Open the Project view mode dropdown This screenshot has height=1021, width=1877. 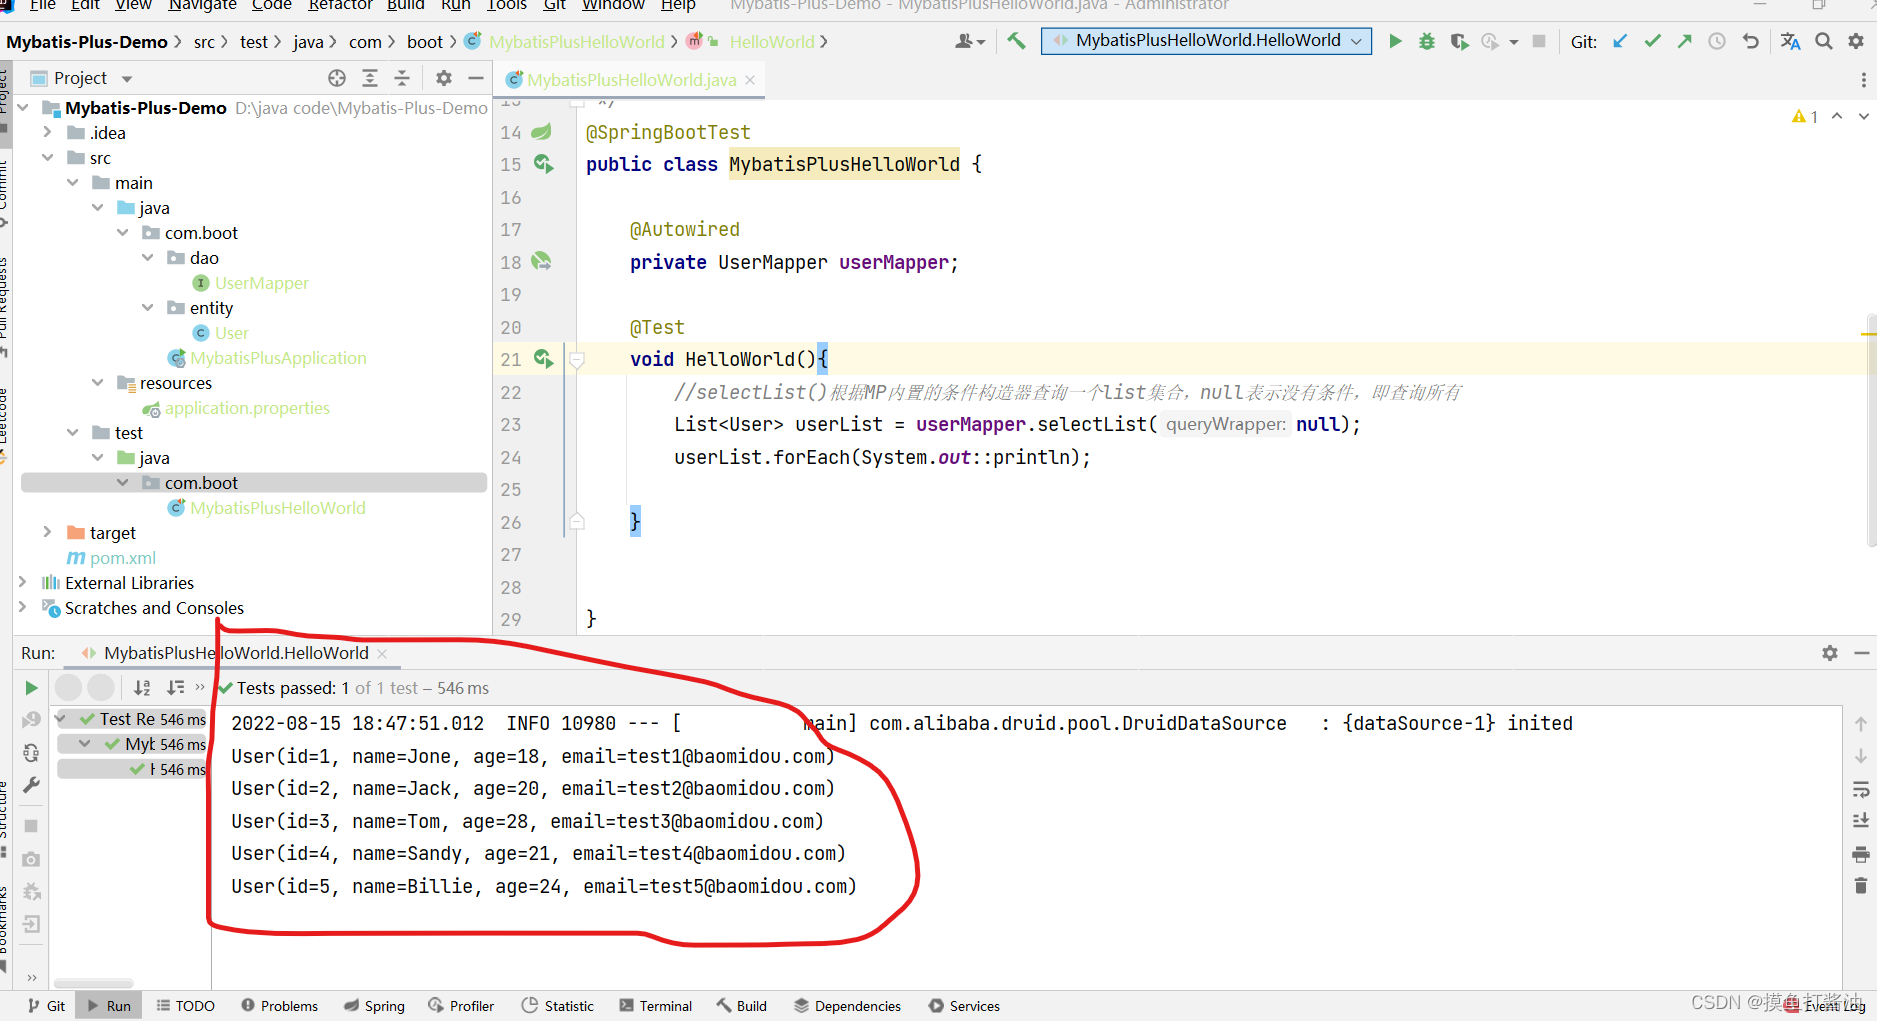(127, 78)
